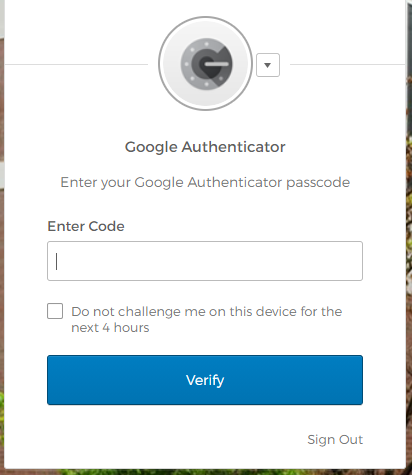Click the text cursor inside the code box

click(x=57, y=261)
